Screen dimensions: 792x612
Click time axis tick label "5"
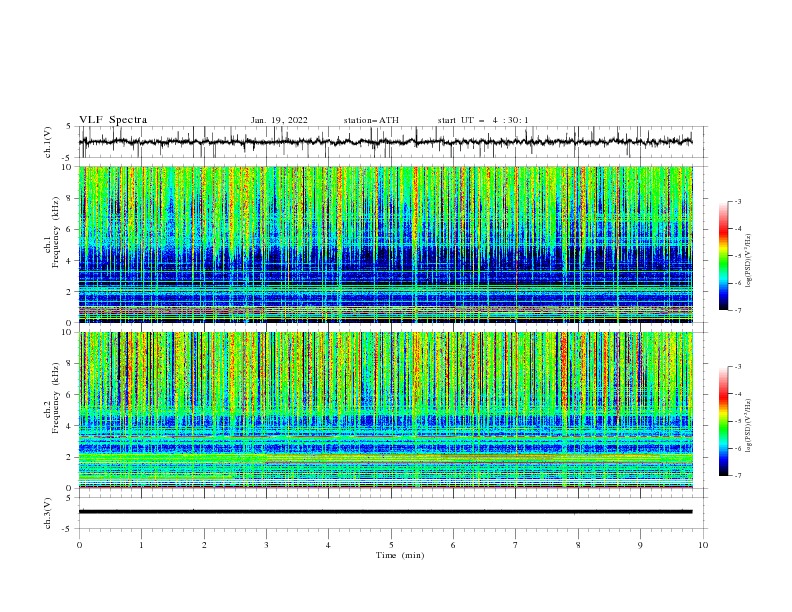coord(391,545)
